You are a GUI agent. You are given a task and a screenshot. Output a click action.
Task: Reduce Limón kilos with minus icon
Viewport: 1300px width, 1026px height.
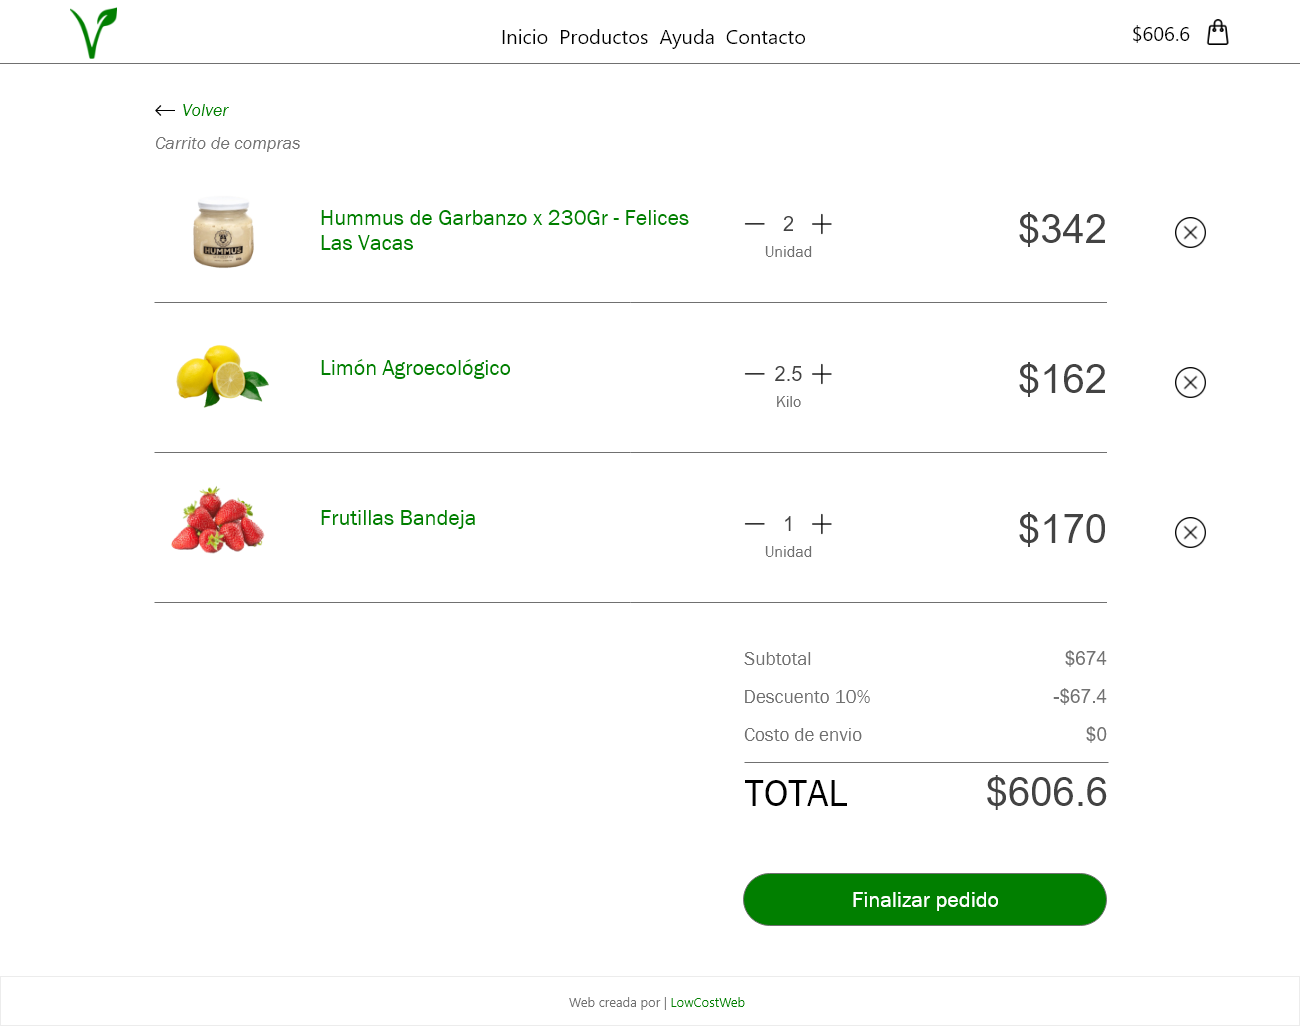[x=755, y=374]
